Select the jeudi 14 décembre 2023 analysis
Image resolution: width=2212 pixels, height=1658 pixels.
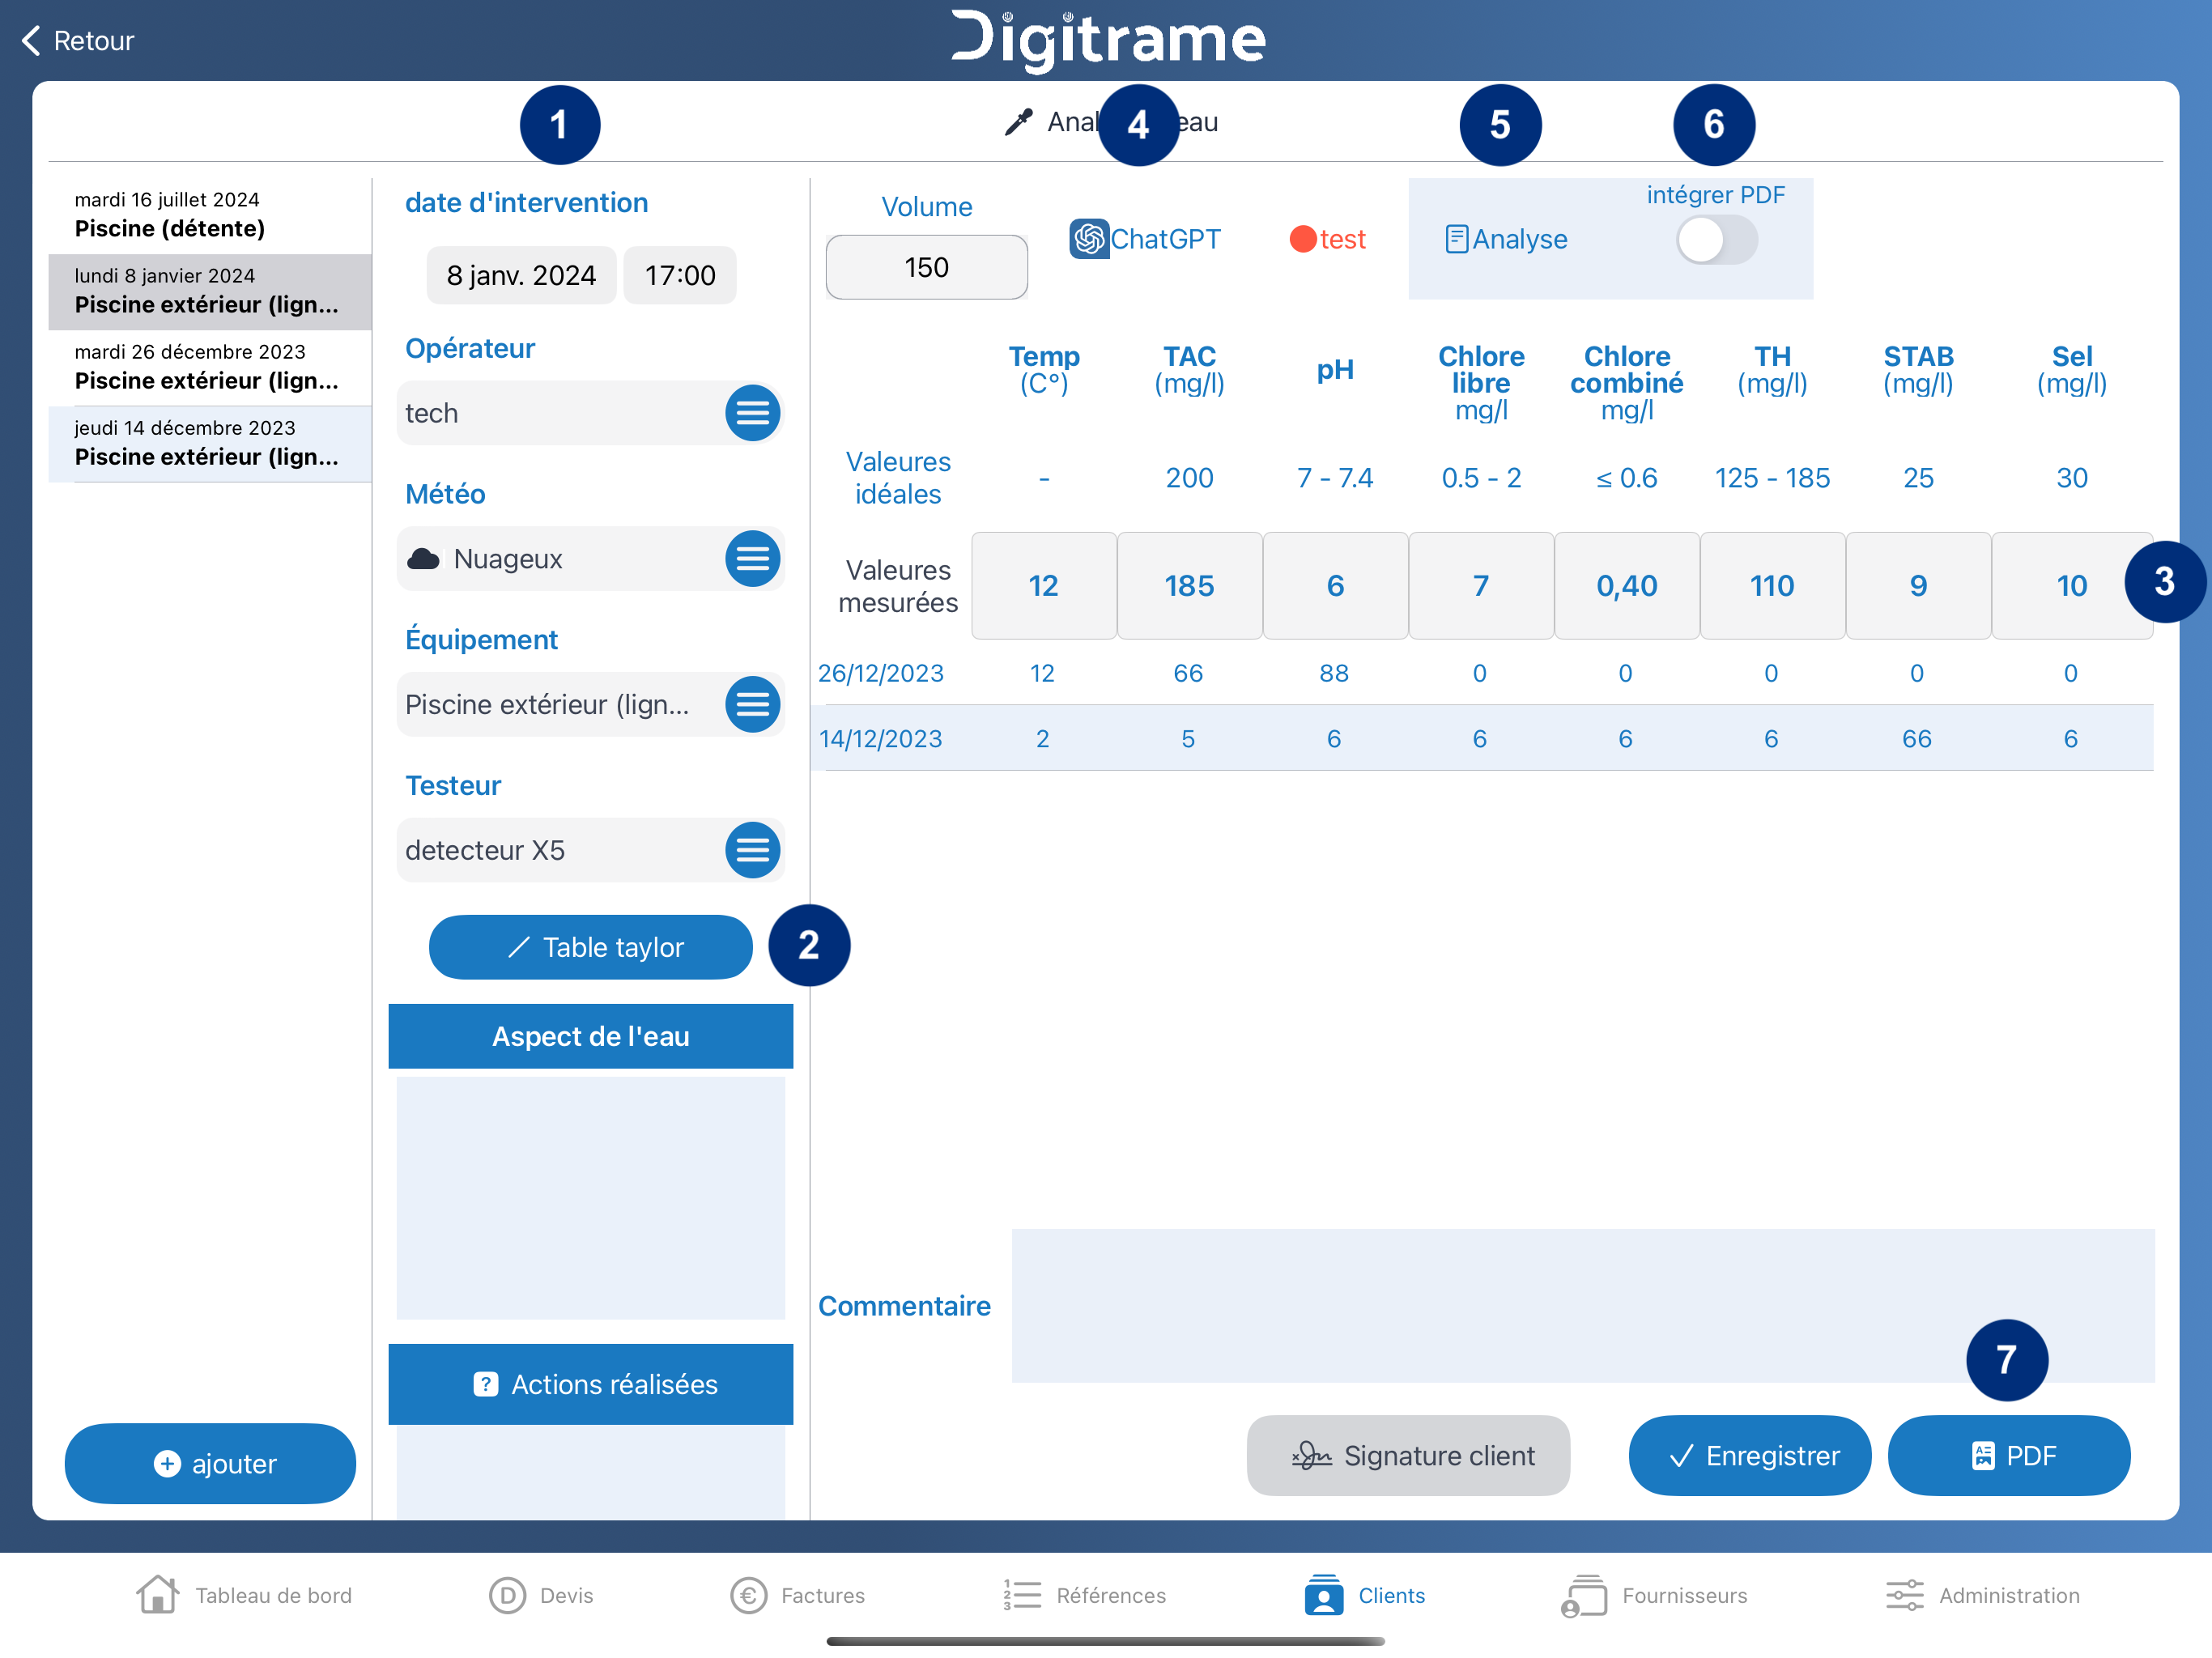click(210, 443)
